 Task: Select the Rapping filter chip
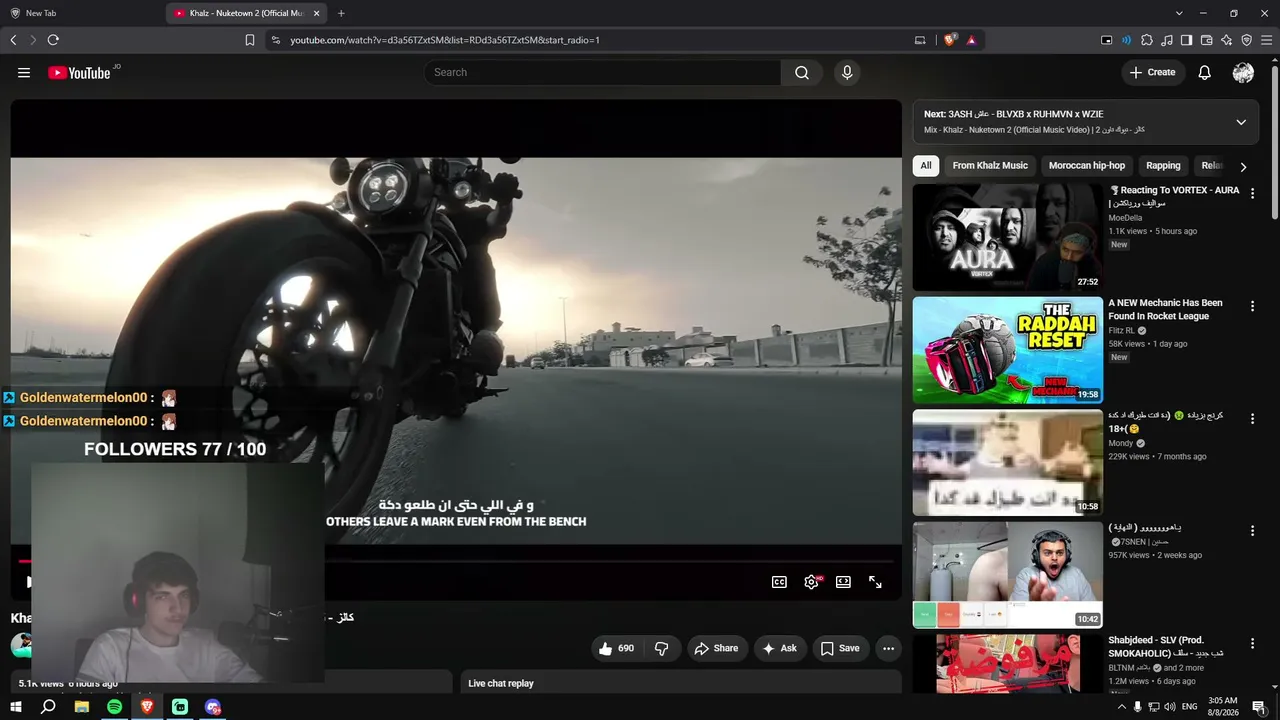pyautogui.click(x=1163, y=166)
